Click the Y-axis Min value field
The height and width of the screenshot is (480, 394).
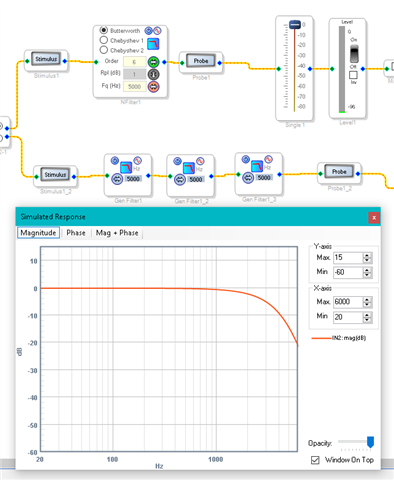click(x=348, y=272)
